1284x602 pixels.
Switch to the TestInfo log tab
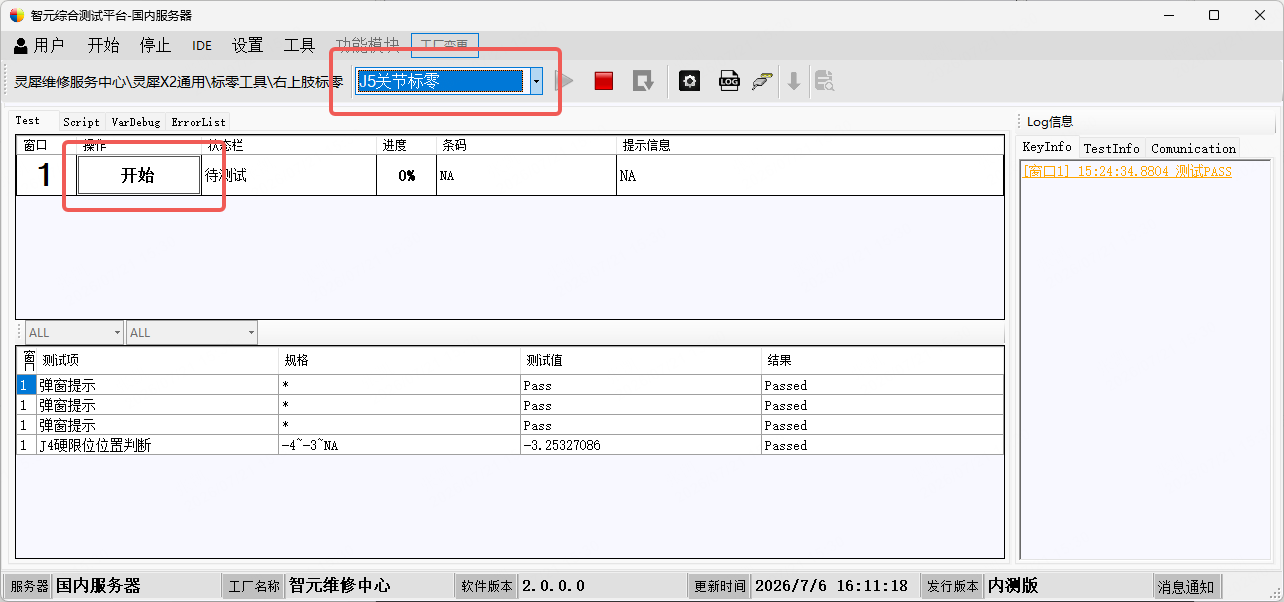point(1111,148)
